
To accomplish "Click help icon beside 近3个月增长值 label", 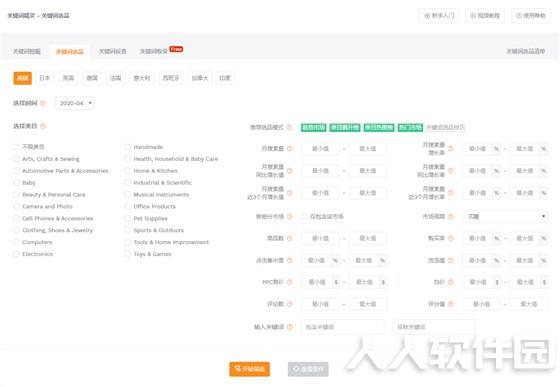I will click(x=290, y=193).
